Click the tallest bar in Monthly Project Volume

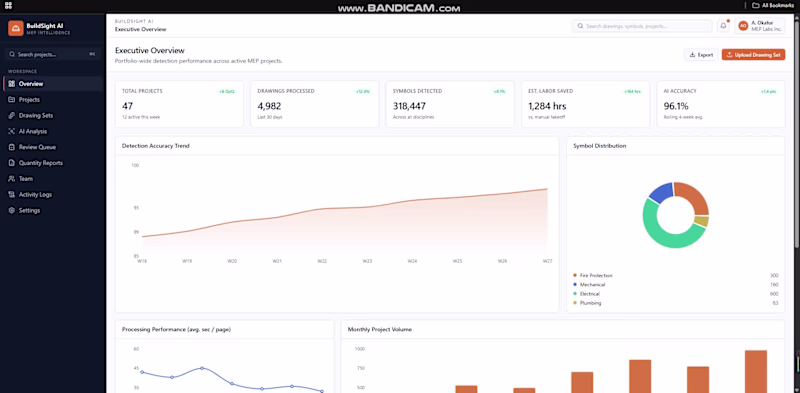pyautogui.click(x=756, y=372)
